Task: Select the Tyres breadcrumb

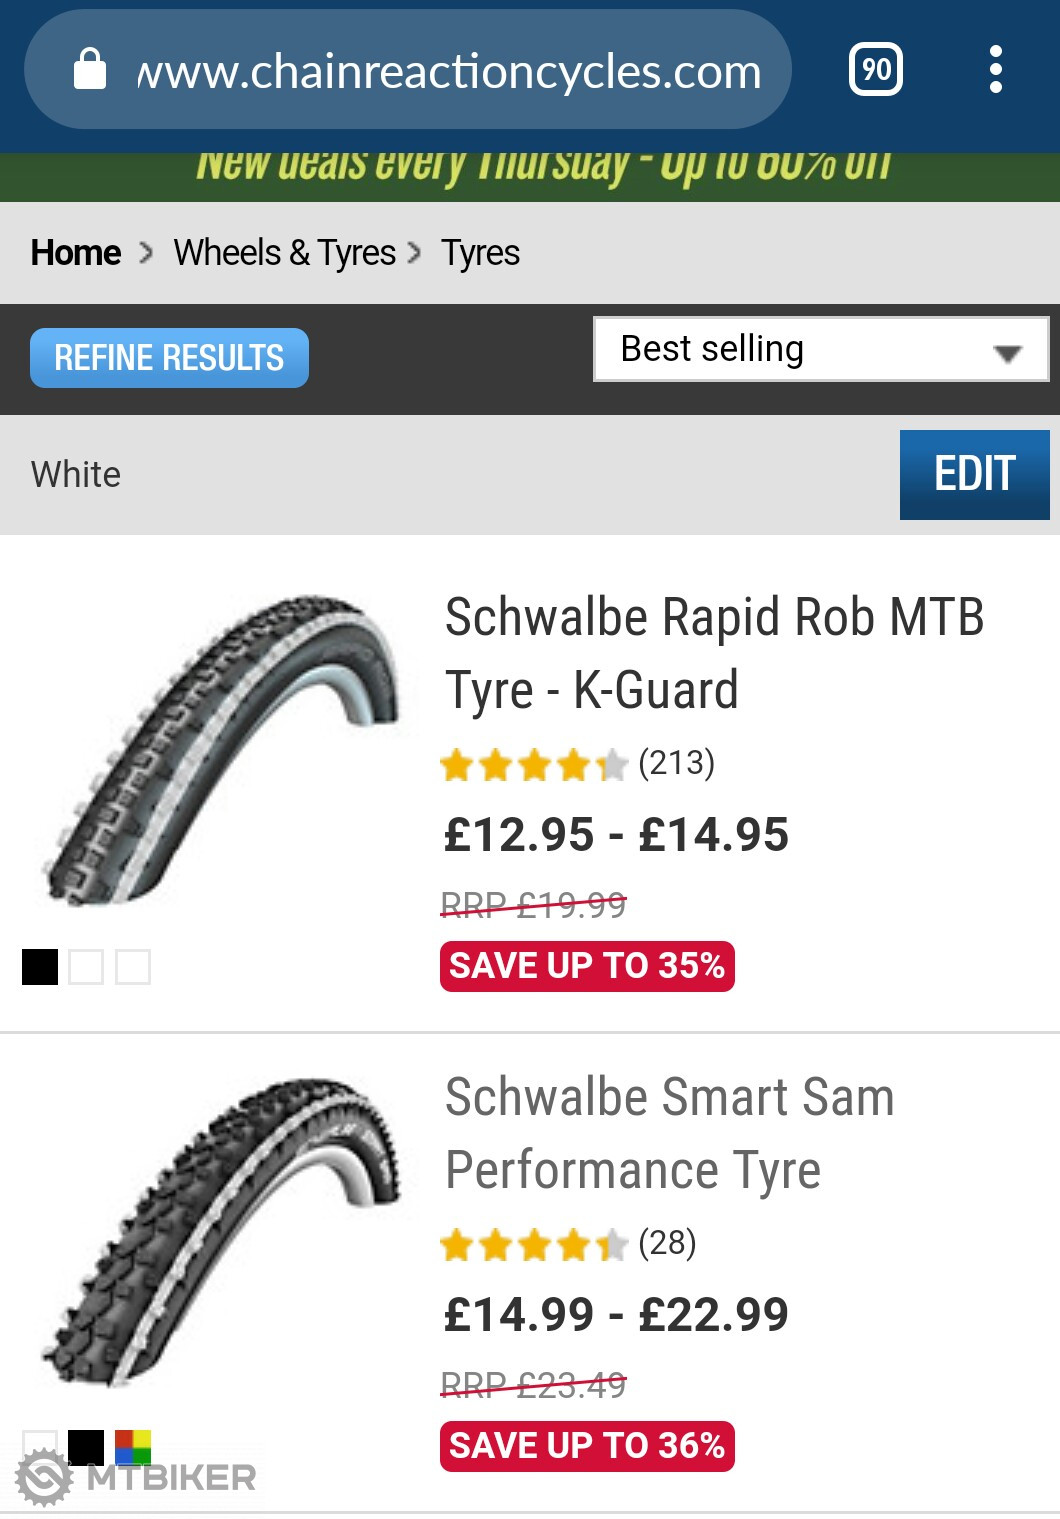Action: click(x=480, y=253)
